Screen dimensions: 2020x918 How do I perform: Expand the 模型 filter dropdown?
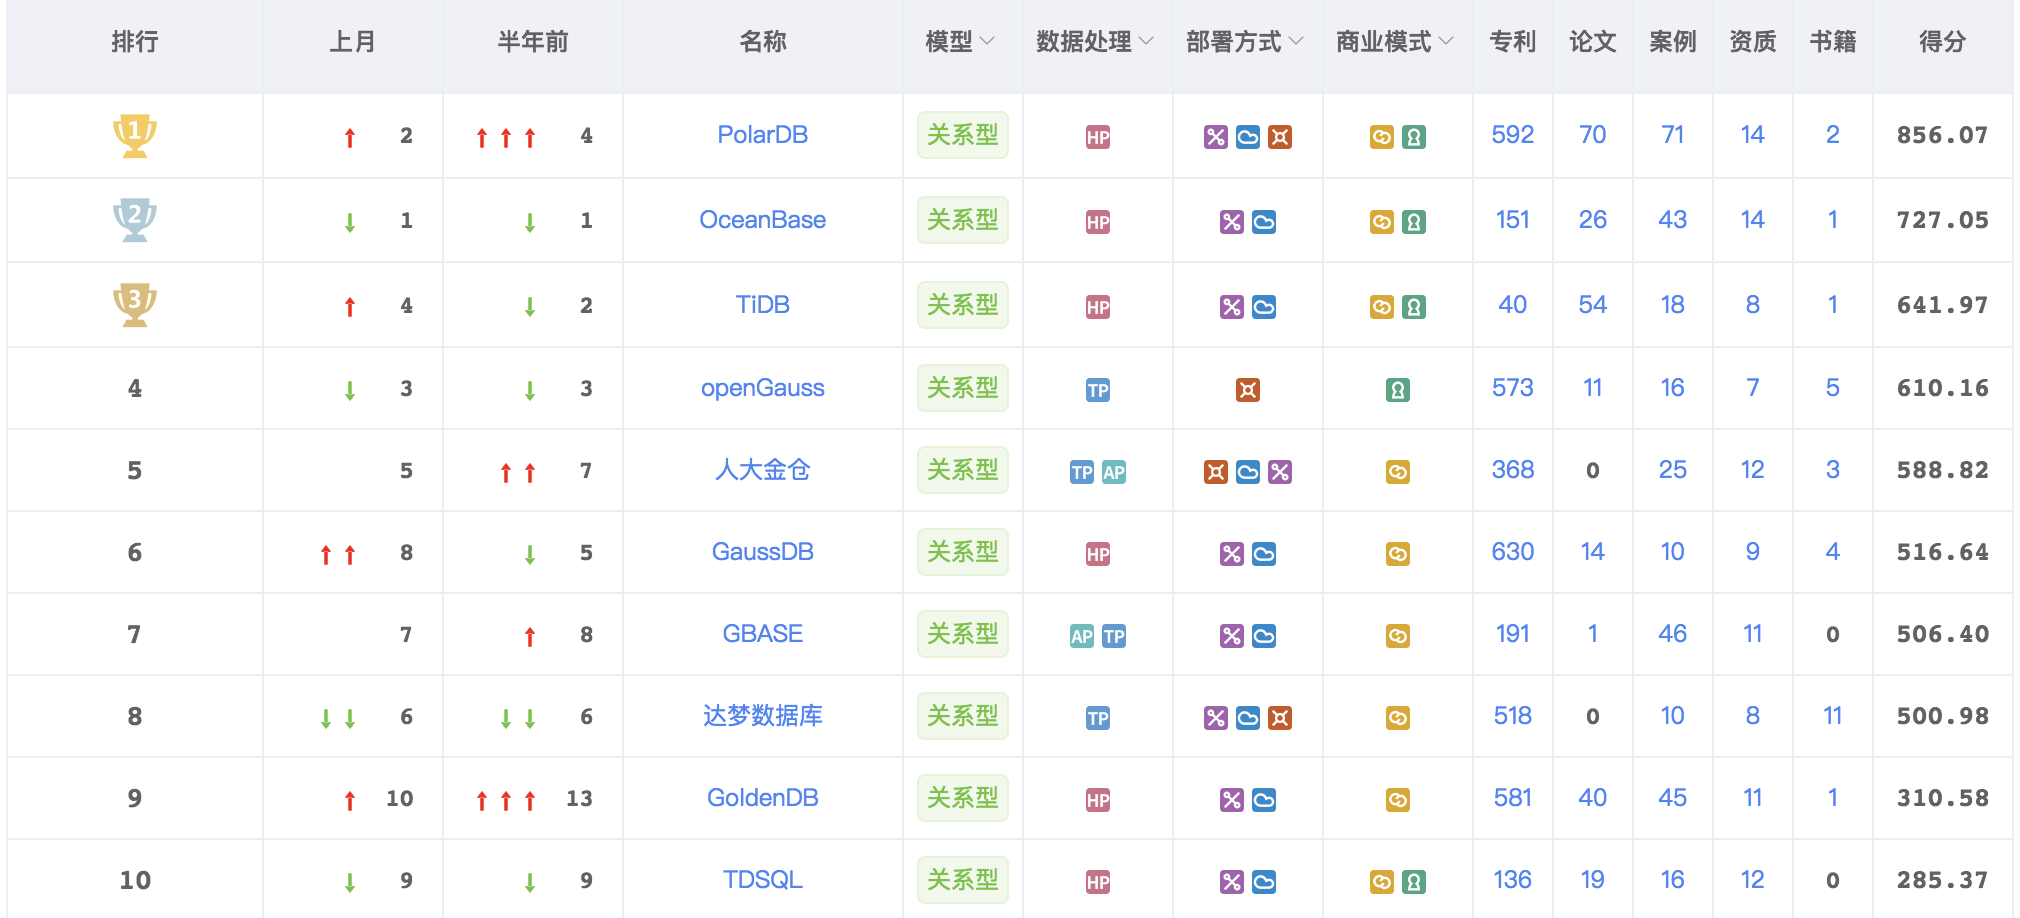(x=960, y=42)
